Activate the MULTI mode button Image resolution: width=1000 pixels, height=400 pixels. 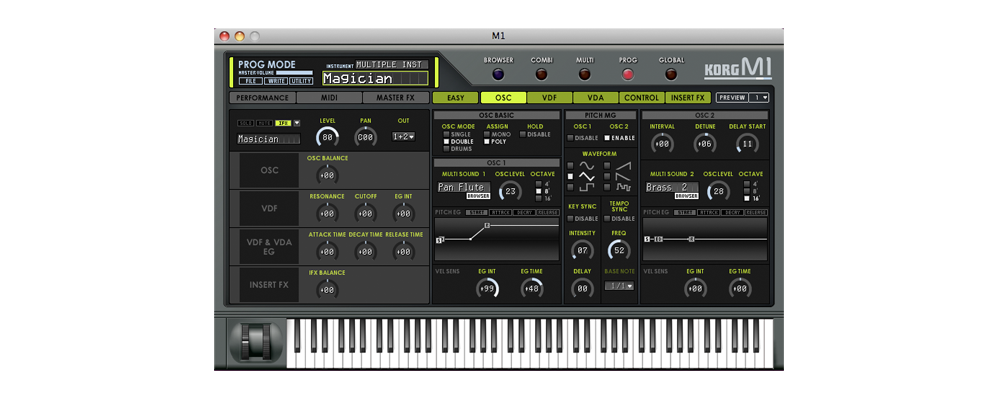pyautogui.click(x=584, y=75)
